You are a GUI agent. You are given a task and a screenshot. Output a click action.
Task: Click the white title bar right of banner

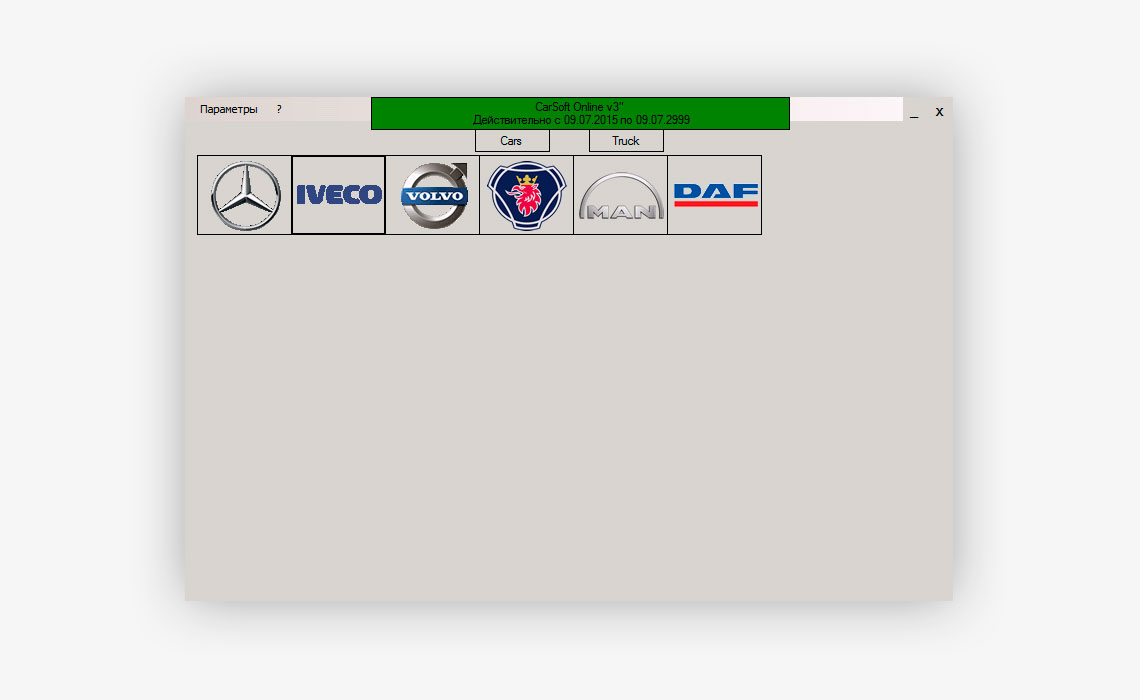click(x=845, y=109)
